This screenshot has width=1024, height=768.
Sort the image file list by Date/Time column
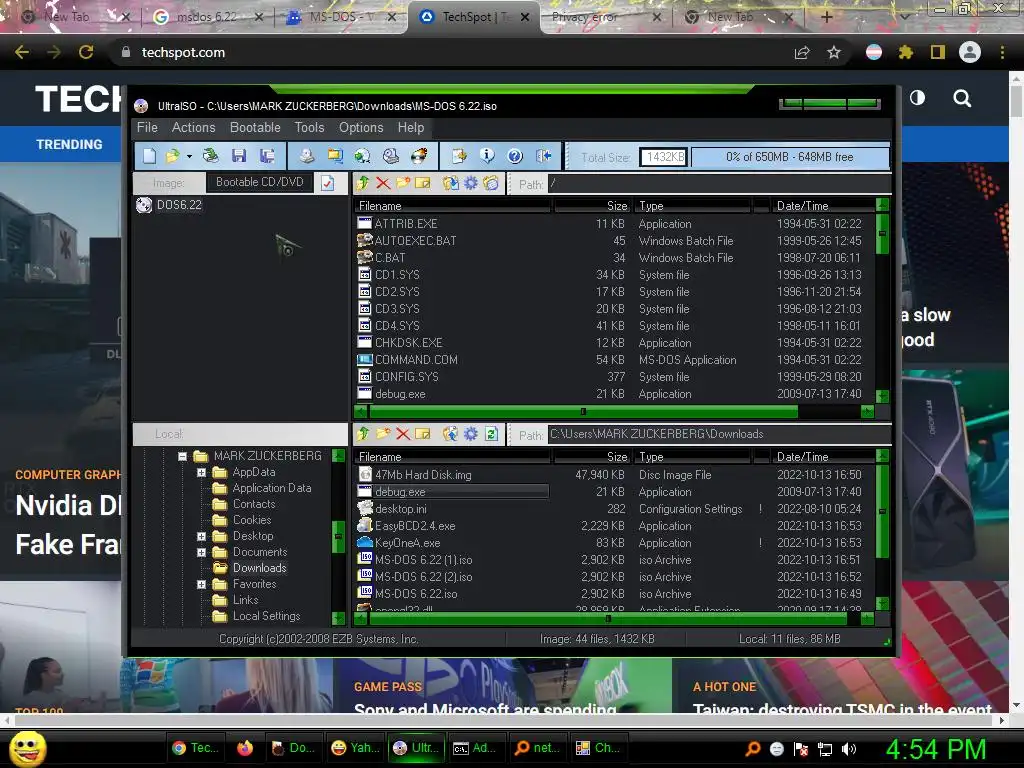pos(821,206)
